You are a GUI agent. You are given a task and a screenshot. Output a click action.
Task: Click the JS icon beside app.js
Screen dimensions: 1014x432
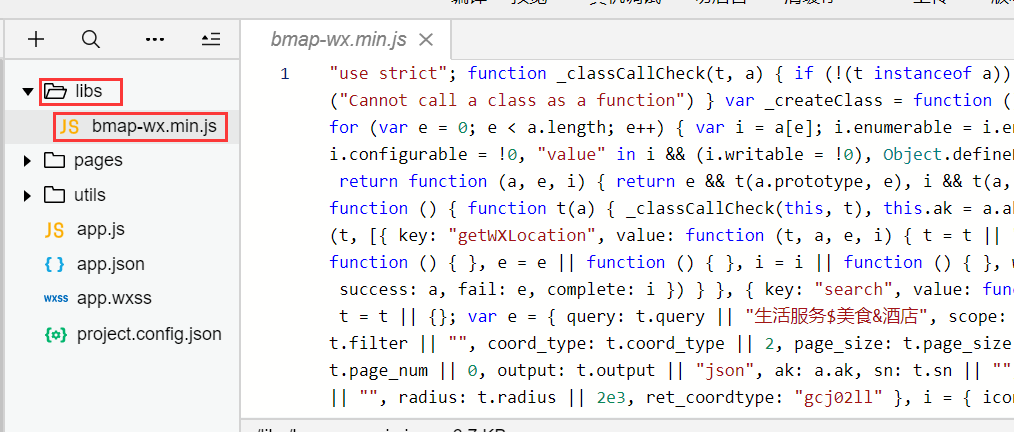pyautogui.click(x=54, y=230)
